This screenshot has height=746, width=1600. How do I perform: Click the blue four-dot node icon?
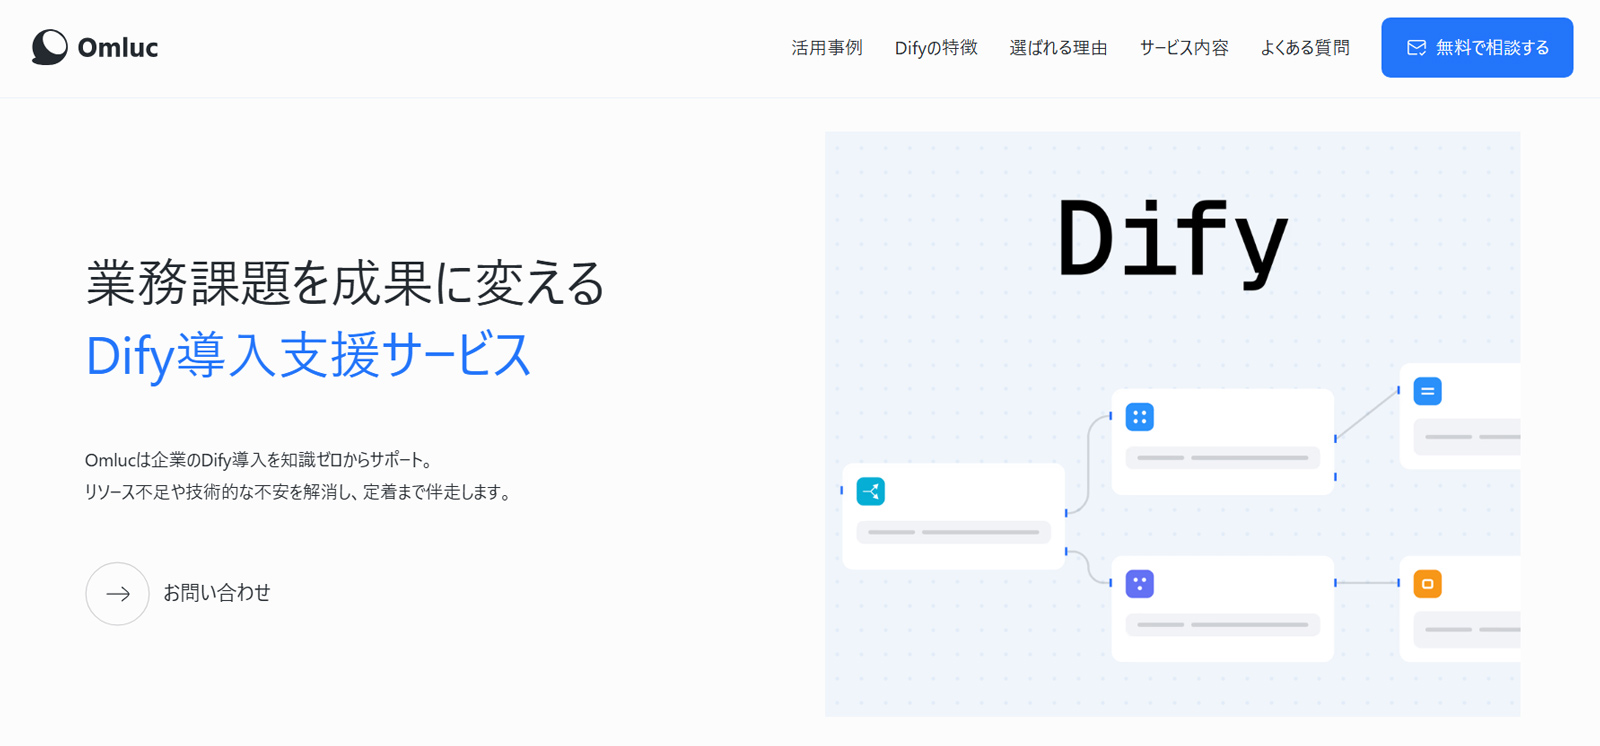point(1140,417)
